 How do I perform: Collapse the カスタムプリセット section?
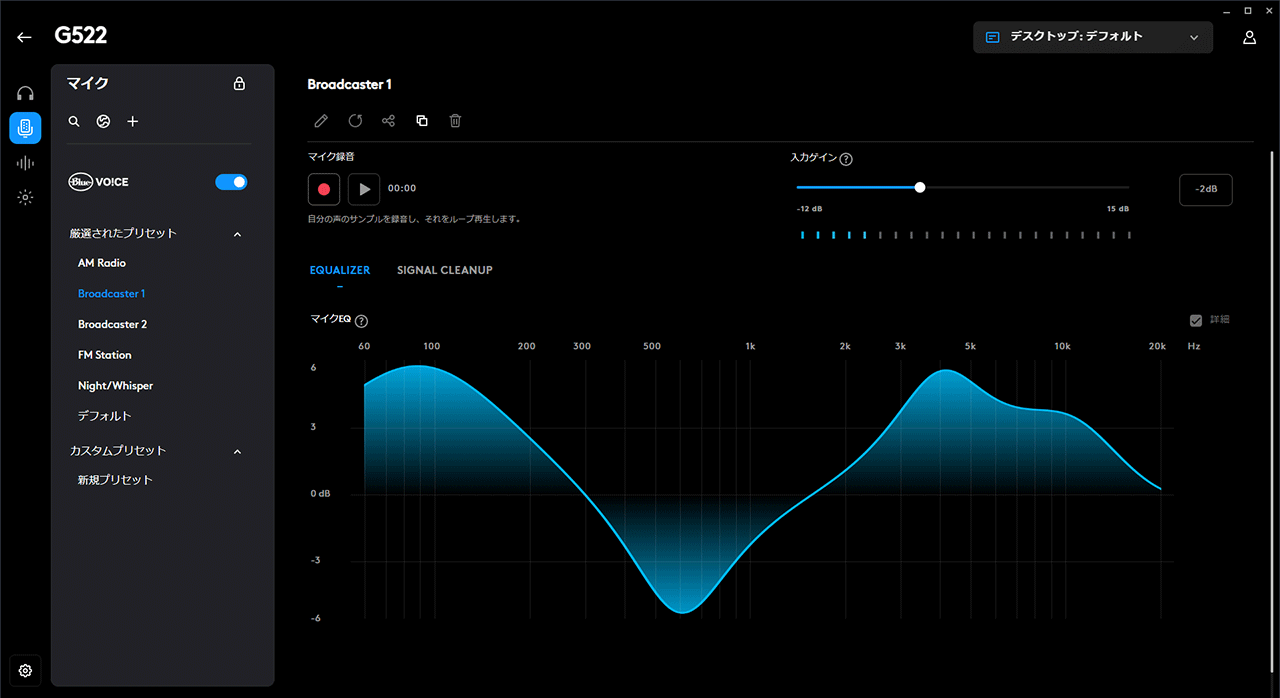[x=237, y=452]
